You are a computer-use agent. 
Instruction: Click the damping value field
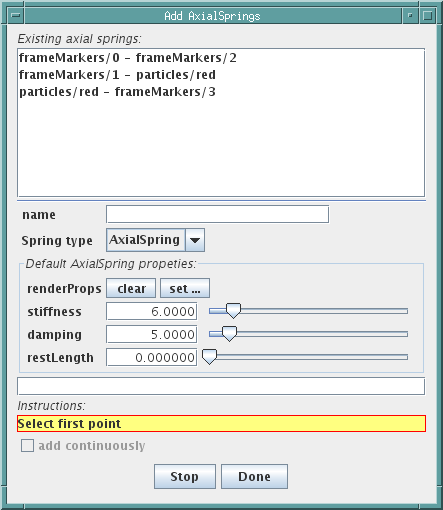point(152,334)
